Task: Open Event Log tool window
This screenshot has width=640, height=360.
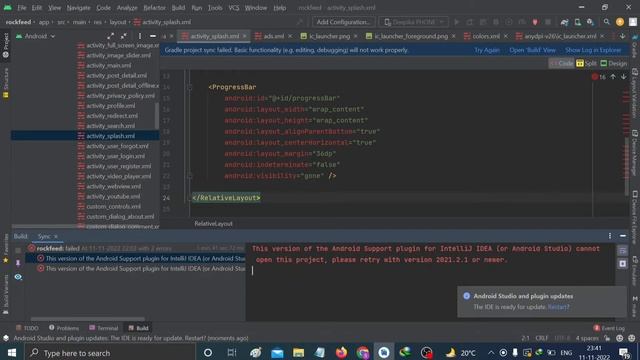Action: coord(609,328)
